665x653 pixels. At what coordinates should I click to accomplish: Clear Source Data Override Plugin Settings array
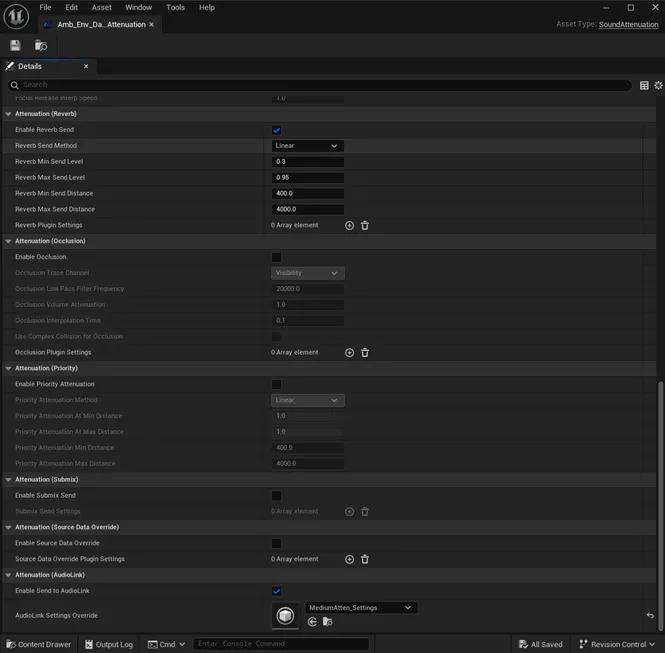365,559
